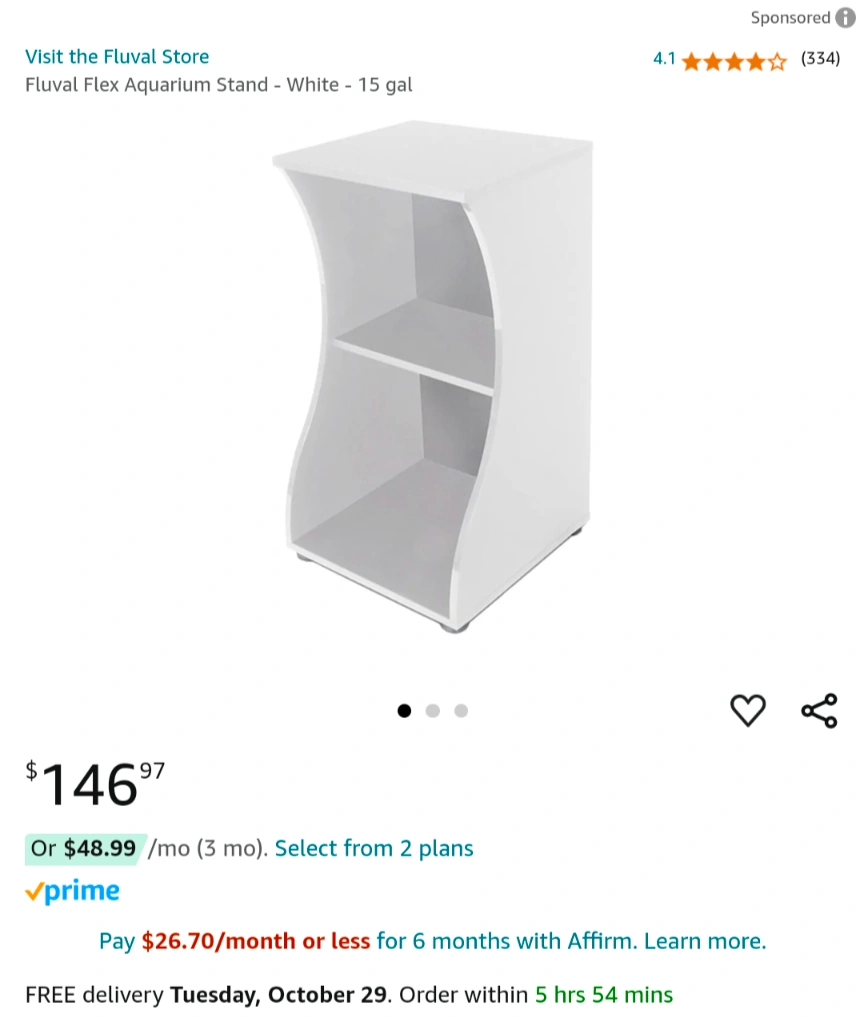Open Visit the Fluval Store link

[x=117, y=56]
